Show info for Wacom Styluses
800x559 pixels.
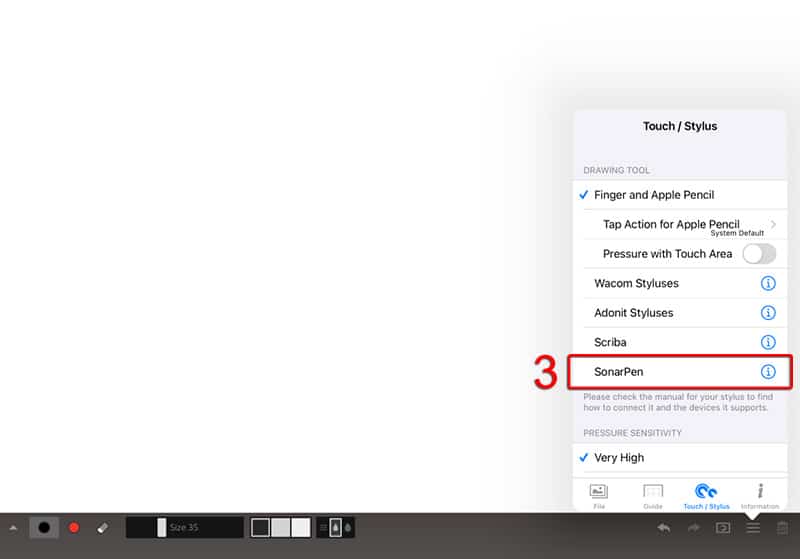point(768,284)
